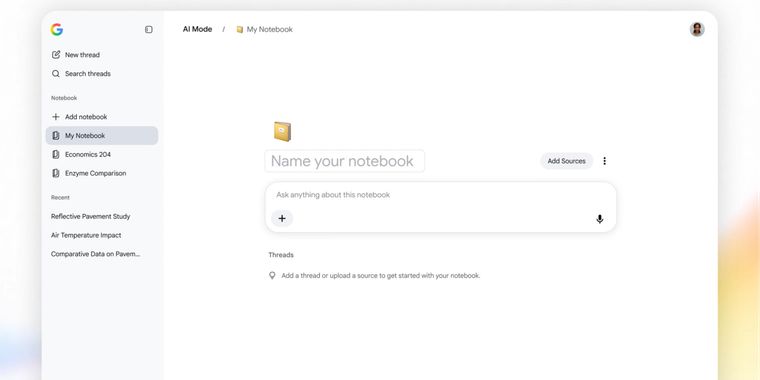Click the microphone voice input icon
Viewport: 760px width, 380px height.
click(x=600, y=219)
